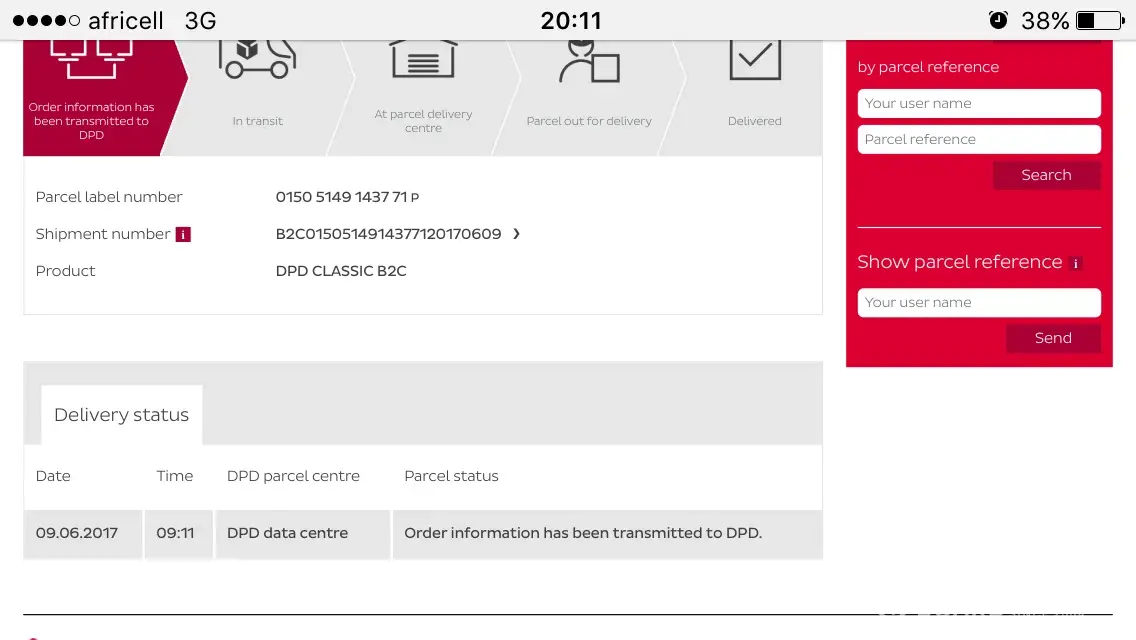
Task: Click the Date column header
Action: coord(53,476)
